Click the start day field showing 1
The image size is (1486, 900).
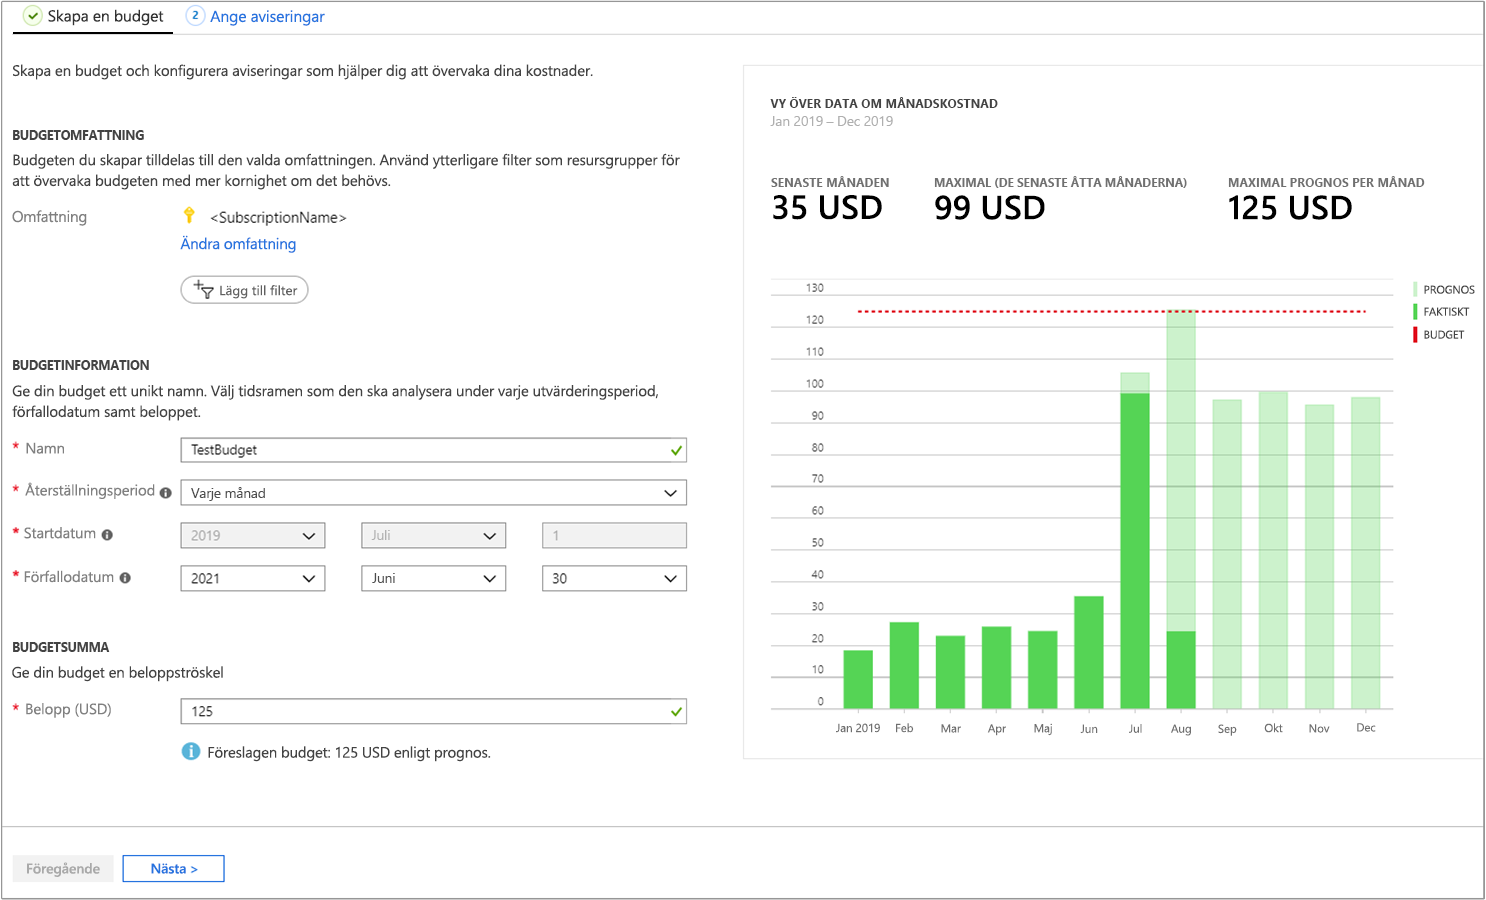[x=614, y=536]
